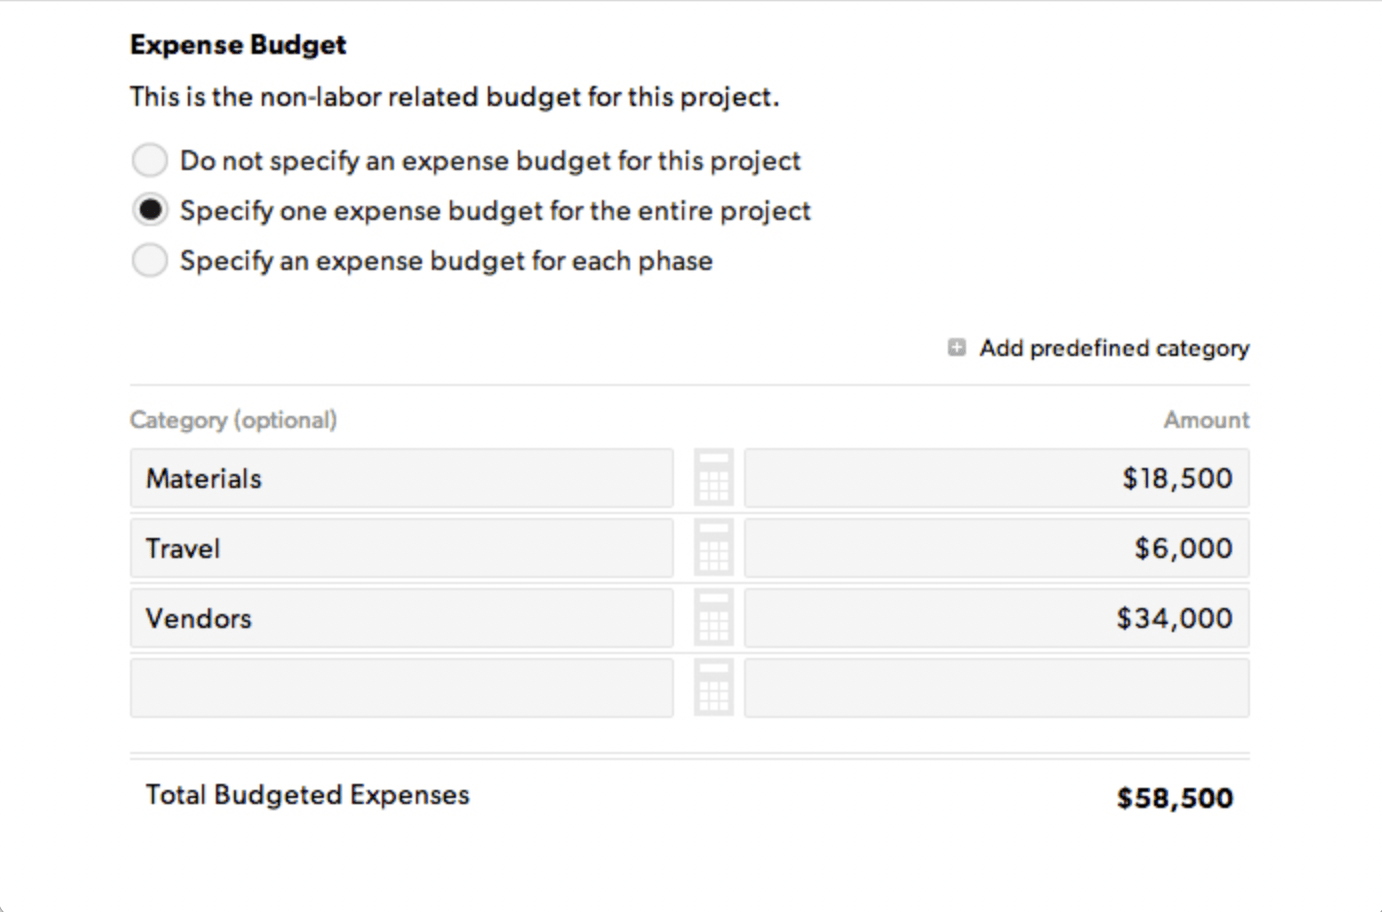Viewport: 1382px width, 912px height.
Task: Click the $34,000 amount field
Action: [996, 618]
